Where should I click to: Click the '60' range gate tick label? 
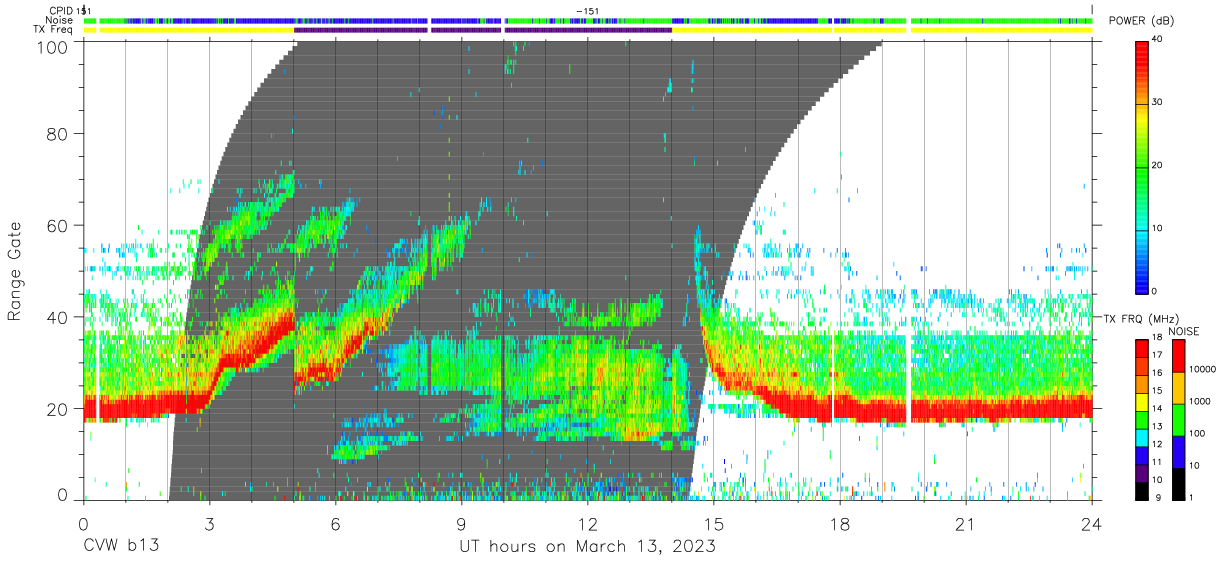tap(58, 226)
